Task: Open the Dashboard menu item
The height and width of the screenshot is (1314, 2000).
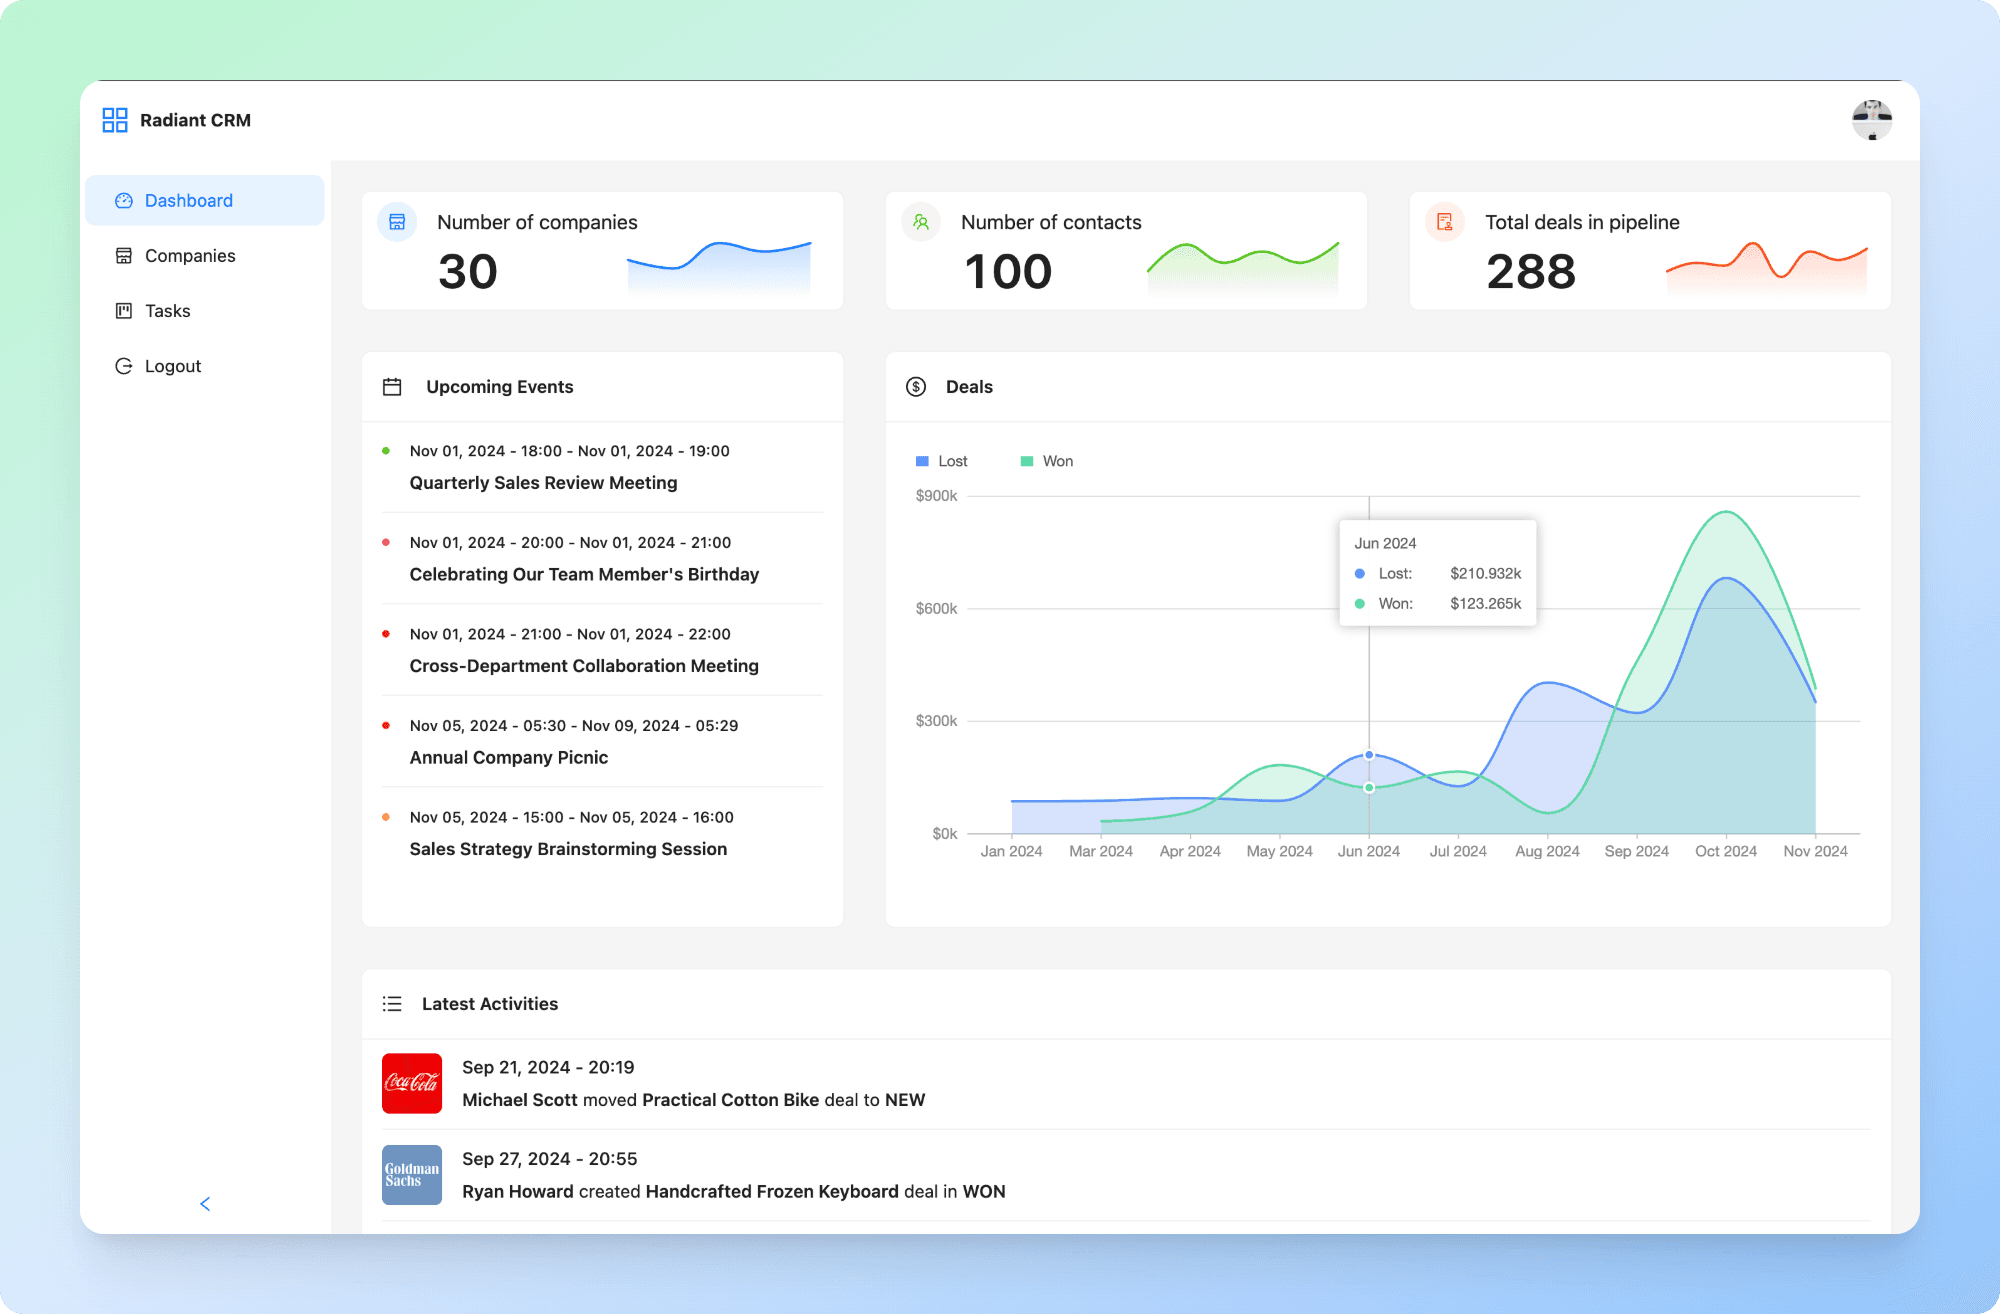Action: (188, 201)
